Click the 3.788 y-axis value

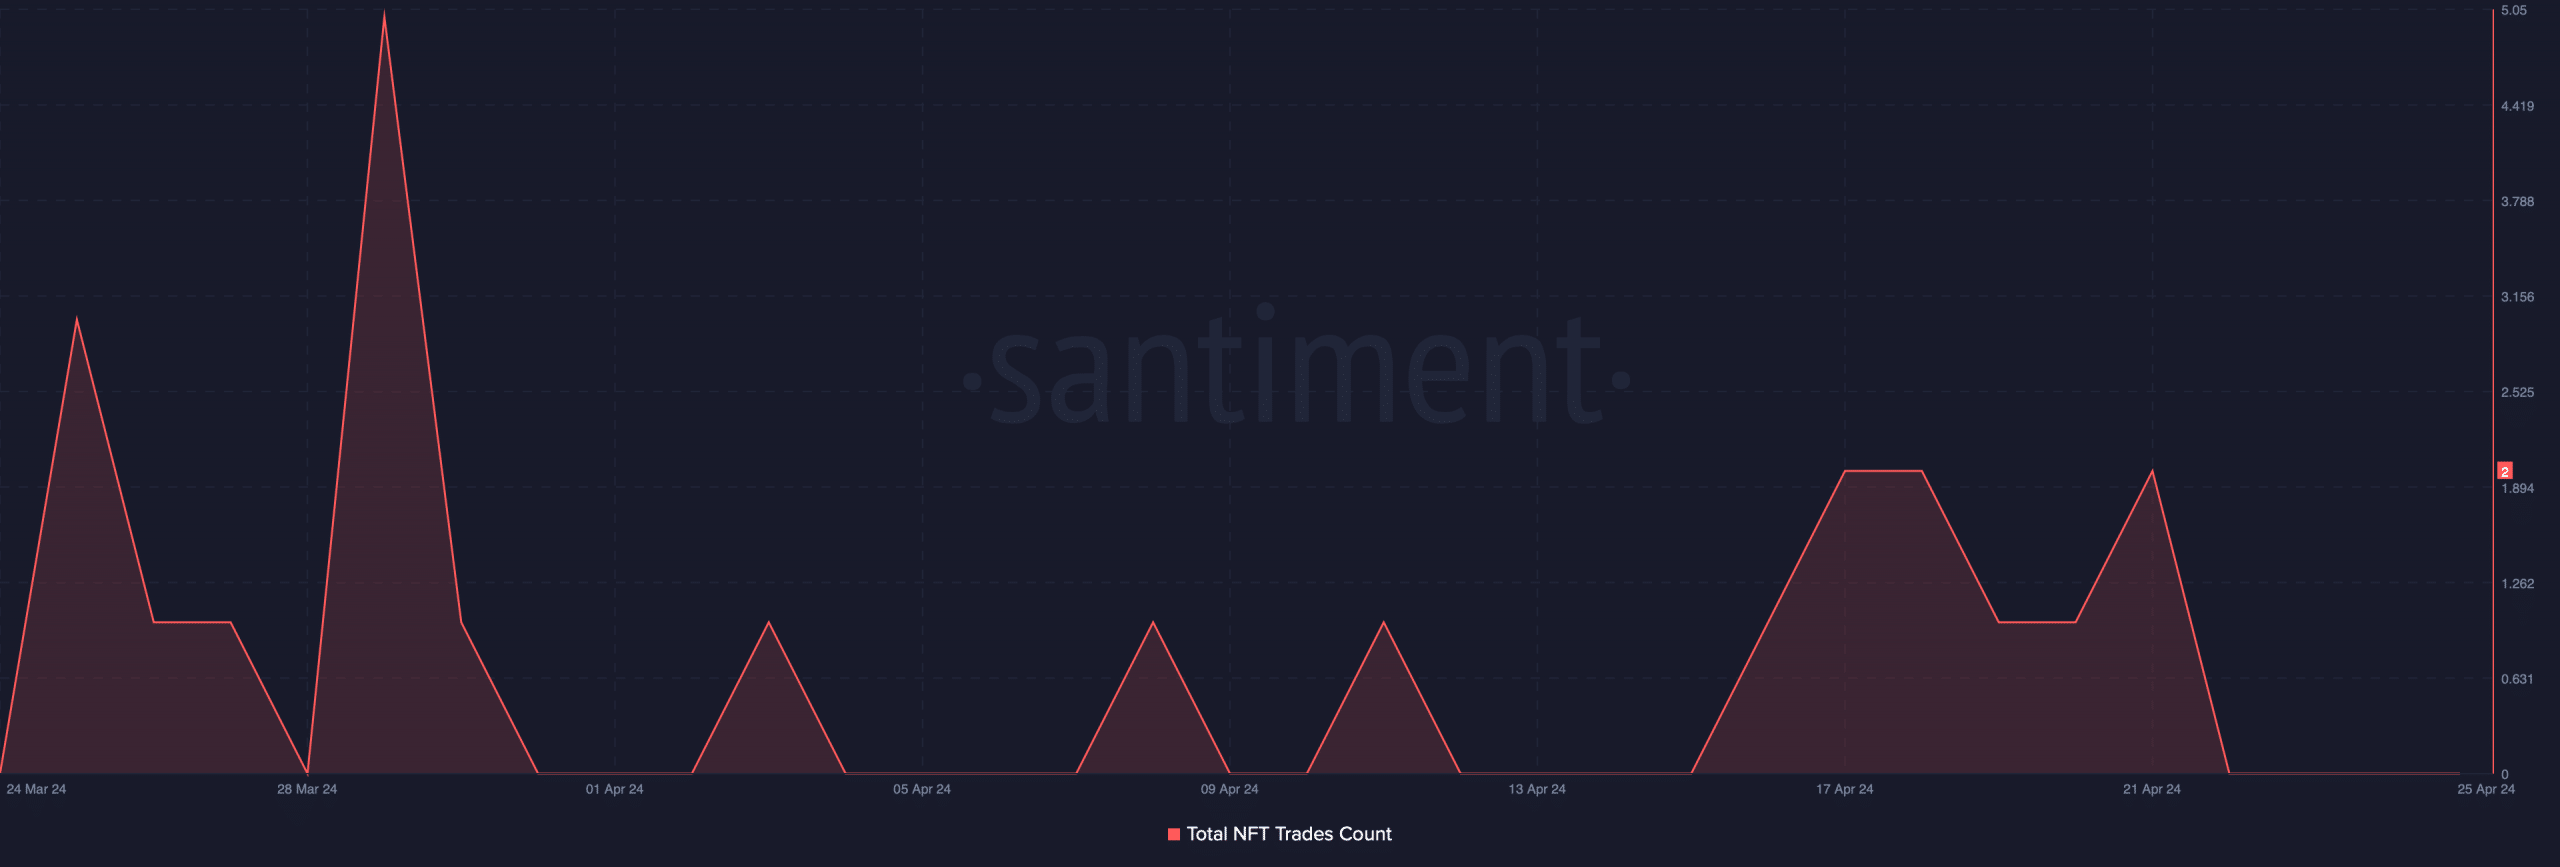pos(2517,202)
